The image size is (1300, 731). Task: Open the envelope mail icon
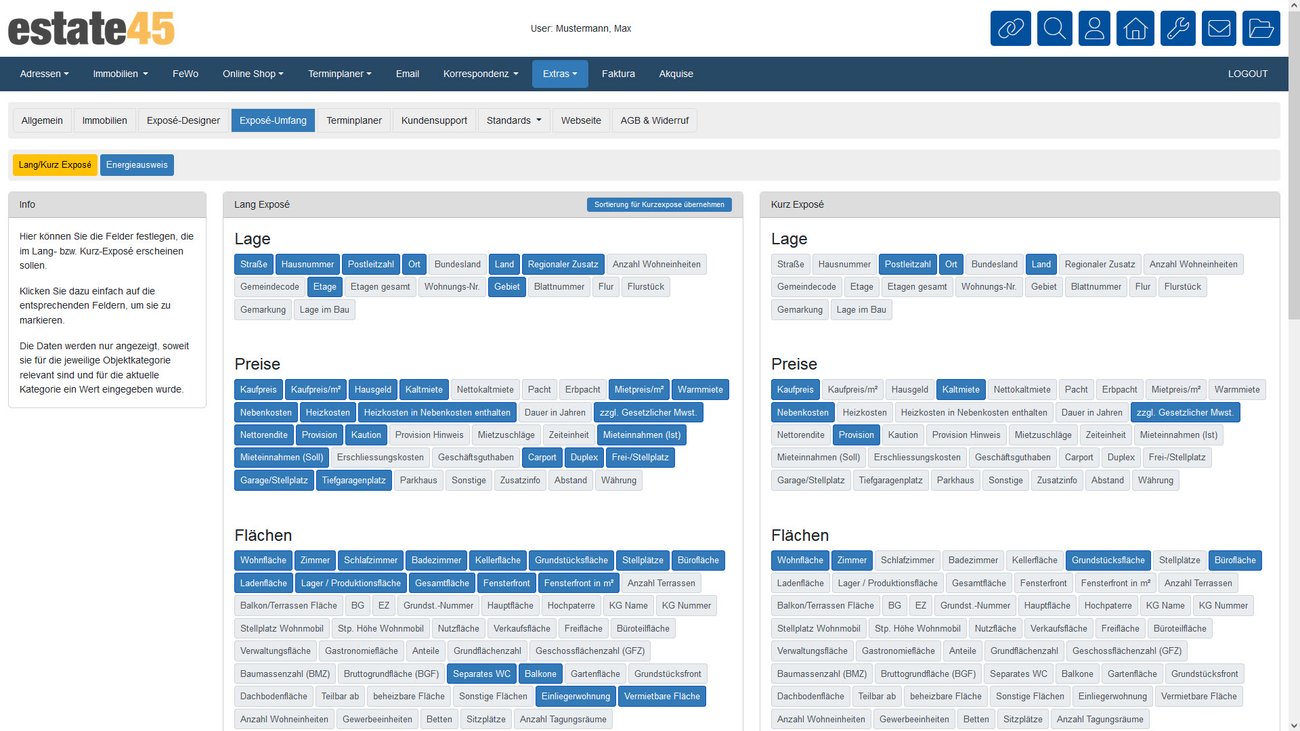tap(1219, 28)
